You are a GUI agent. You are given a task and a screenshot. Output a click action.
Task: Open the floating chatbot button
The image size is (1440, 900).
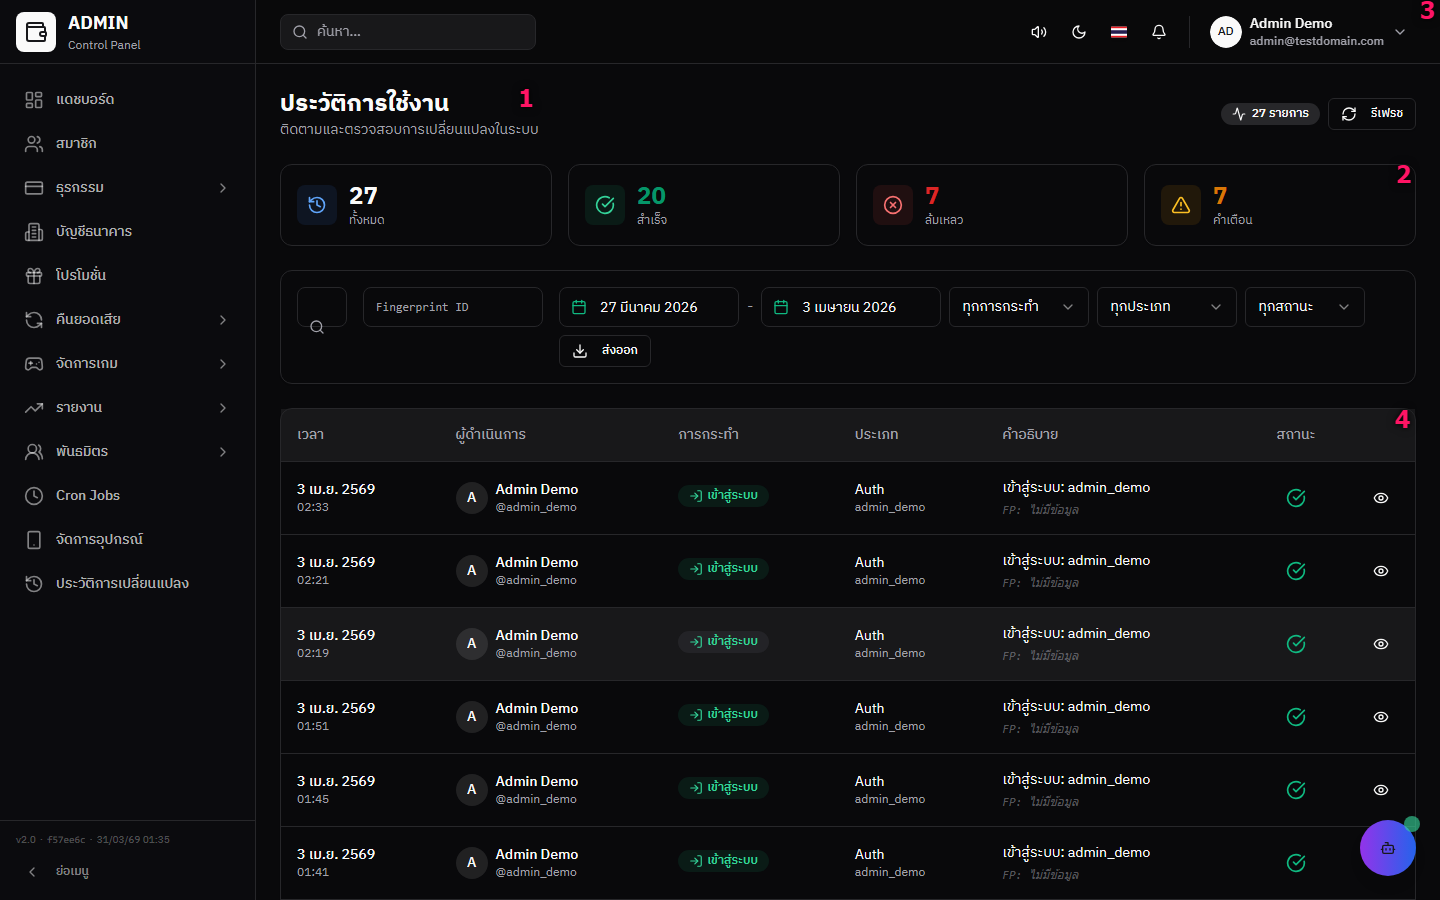pos(1387,848)
